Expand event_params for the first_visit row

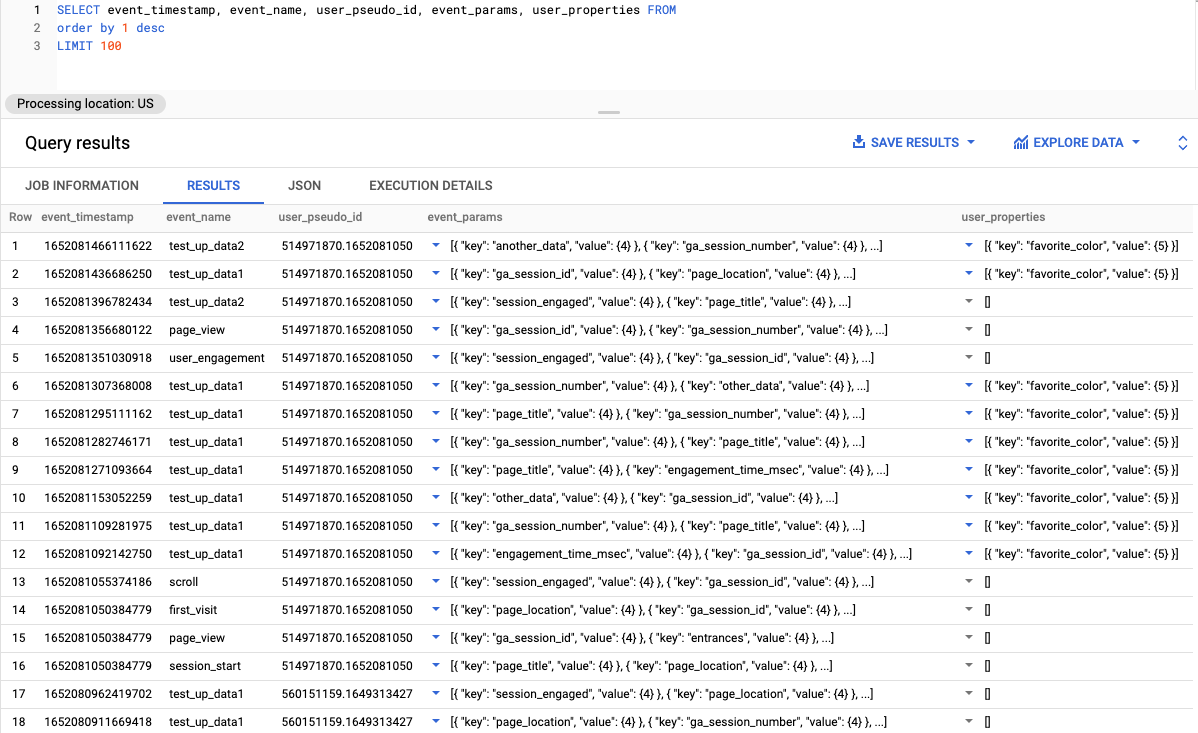click(x=434, y=609)
